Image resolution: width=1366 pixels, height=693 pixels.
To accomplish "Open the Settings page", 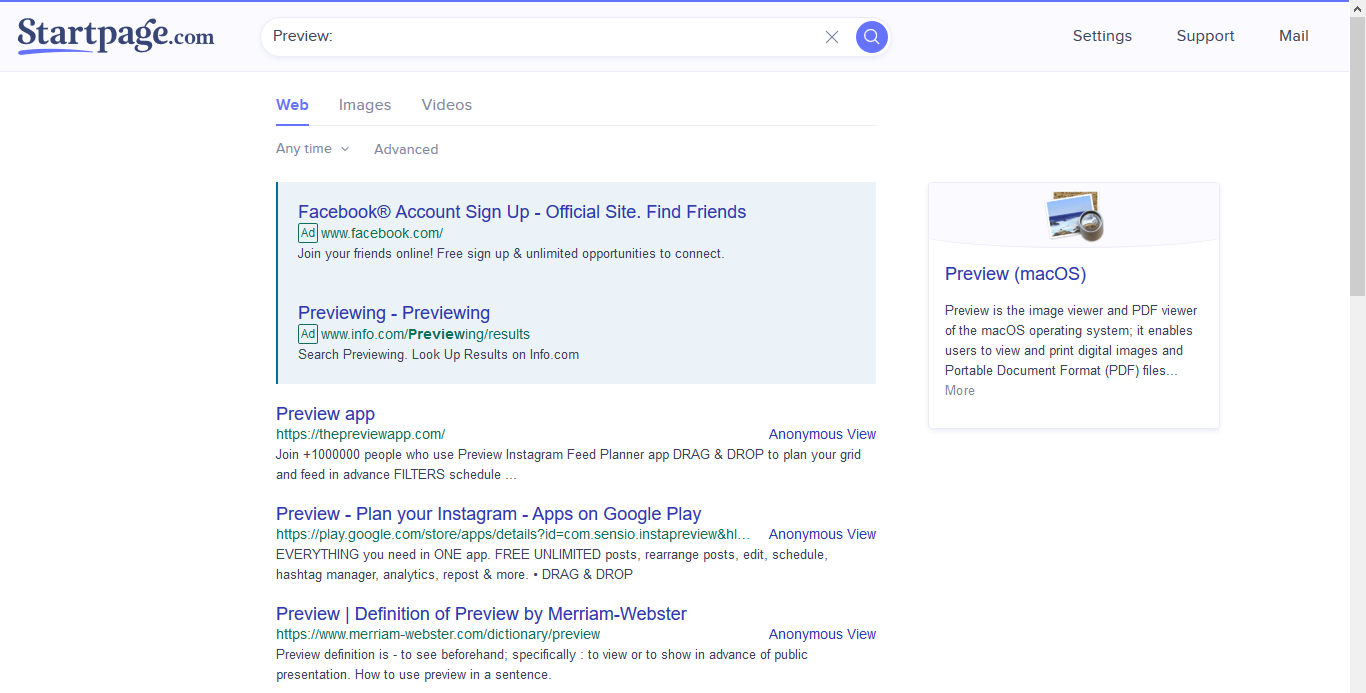I will (1102, 36).
